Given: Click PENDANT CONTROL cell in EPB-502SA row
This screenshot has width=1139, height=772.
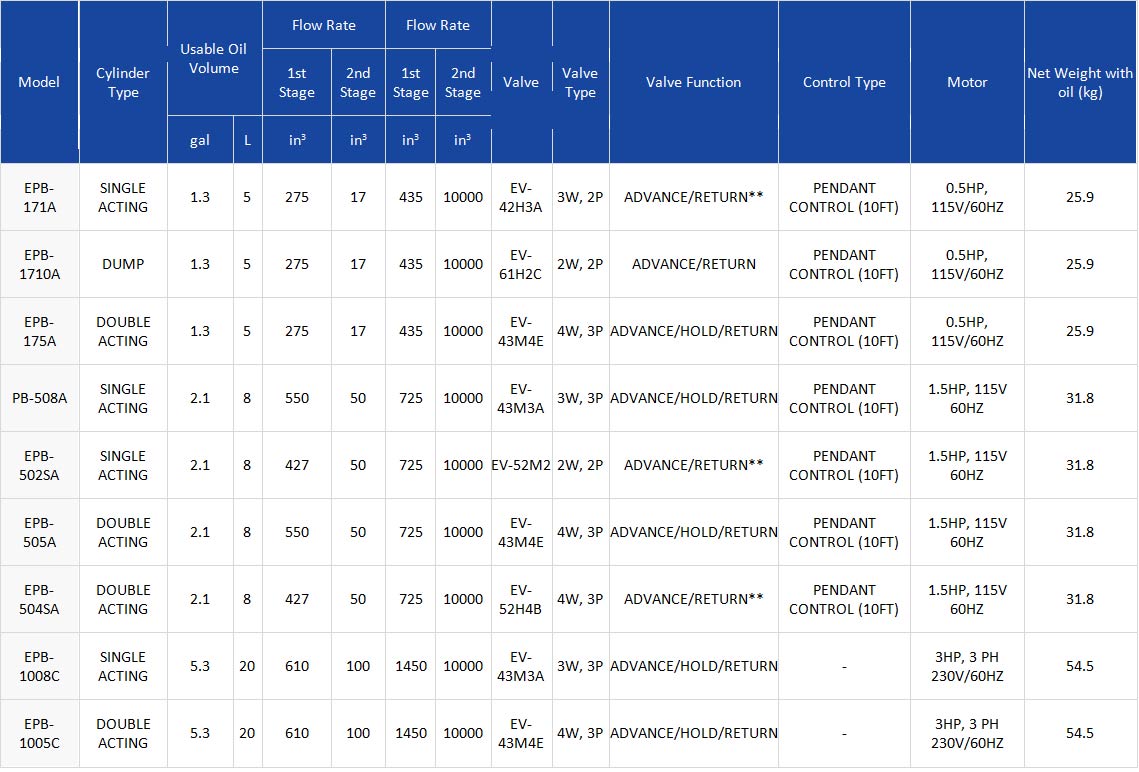Looking at the screenshot, I should click(x=844, y=466).
